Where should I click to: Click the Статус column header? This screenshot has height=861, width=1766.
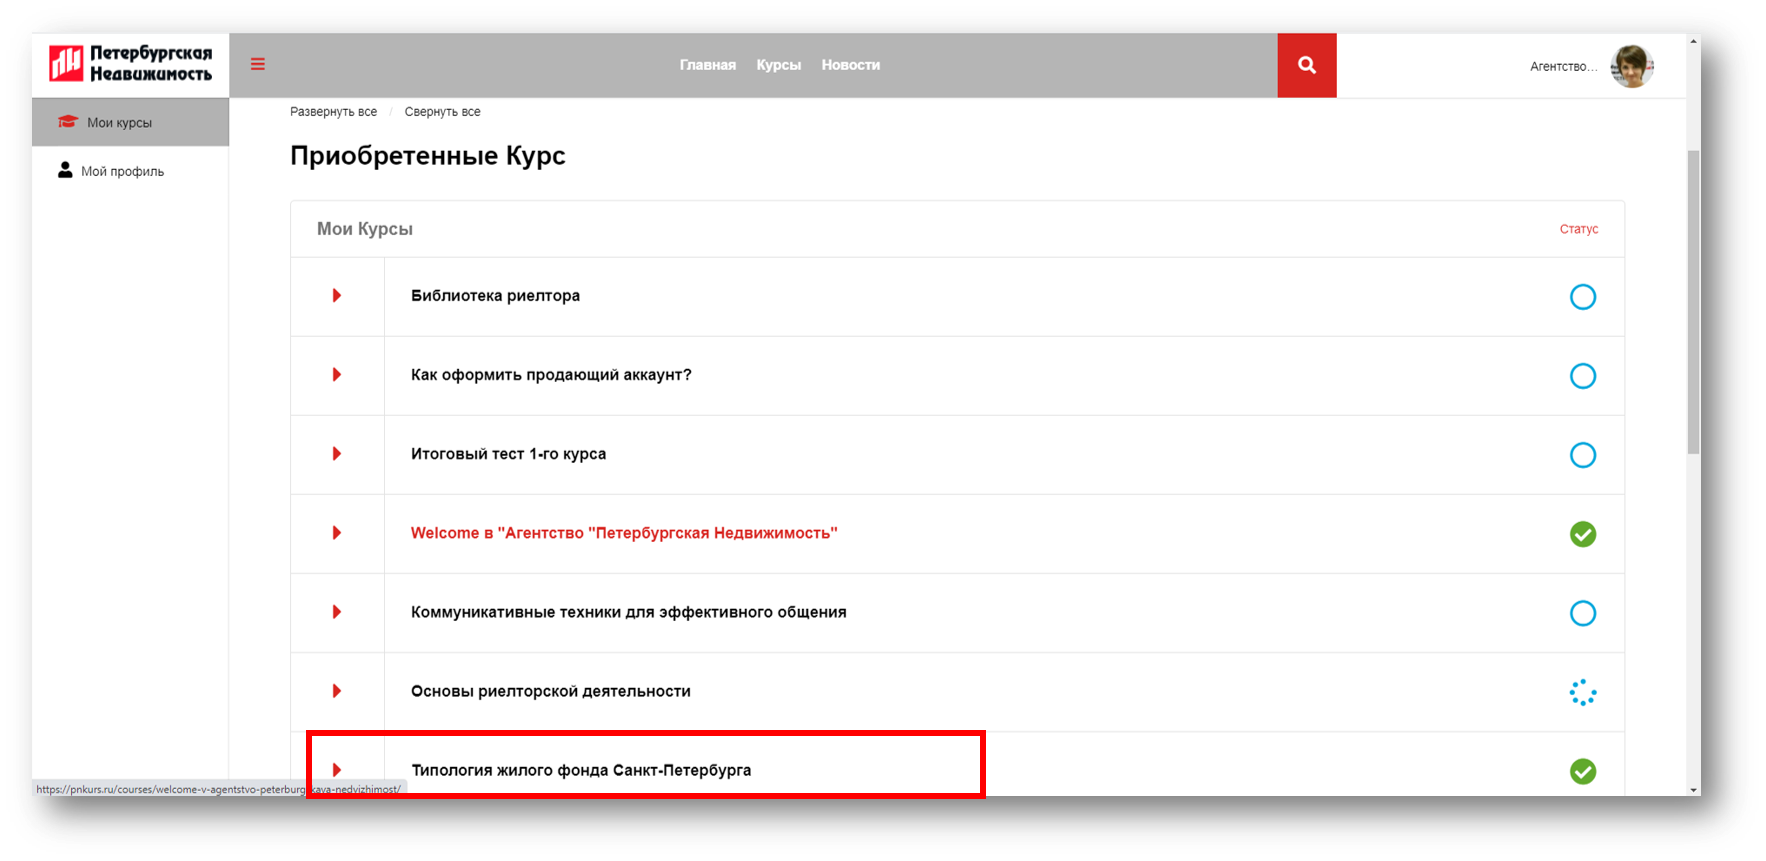coord(1579,229)
